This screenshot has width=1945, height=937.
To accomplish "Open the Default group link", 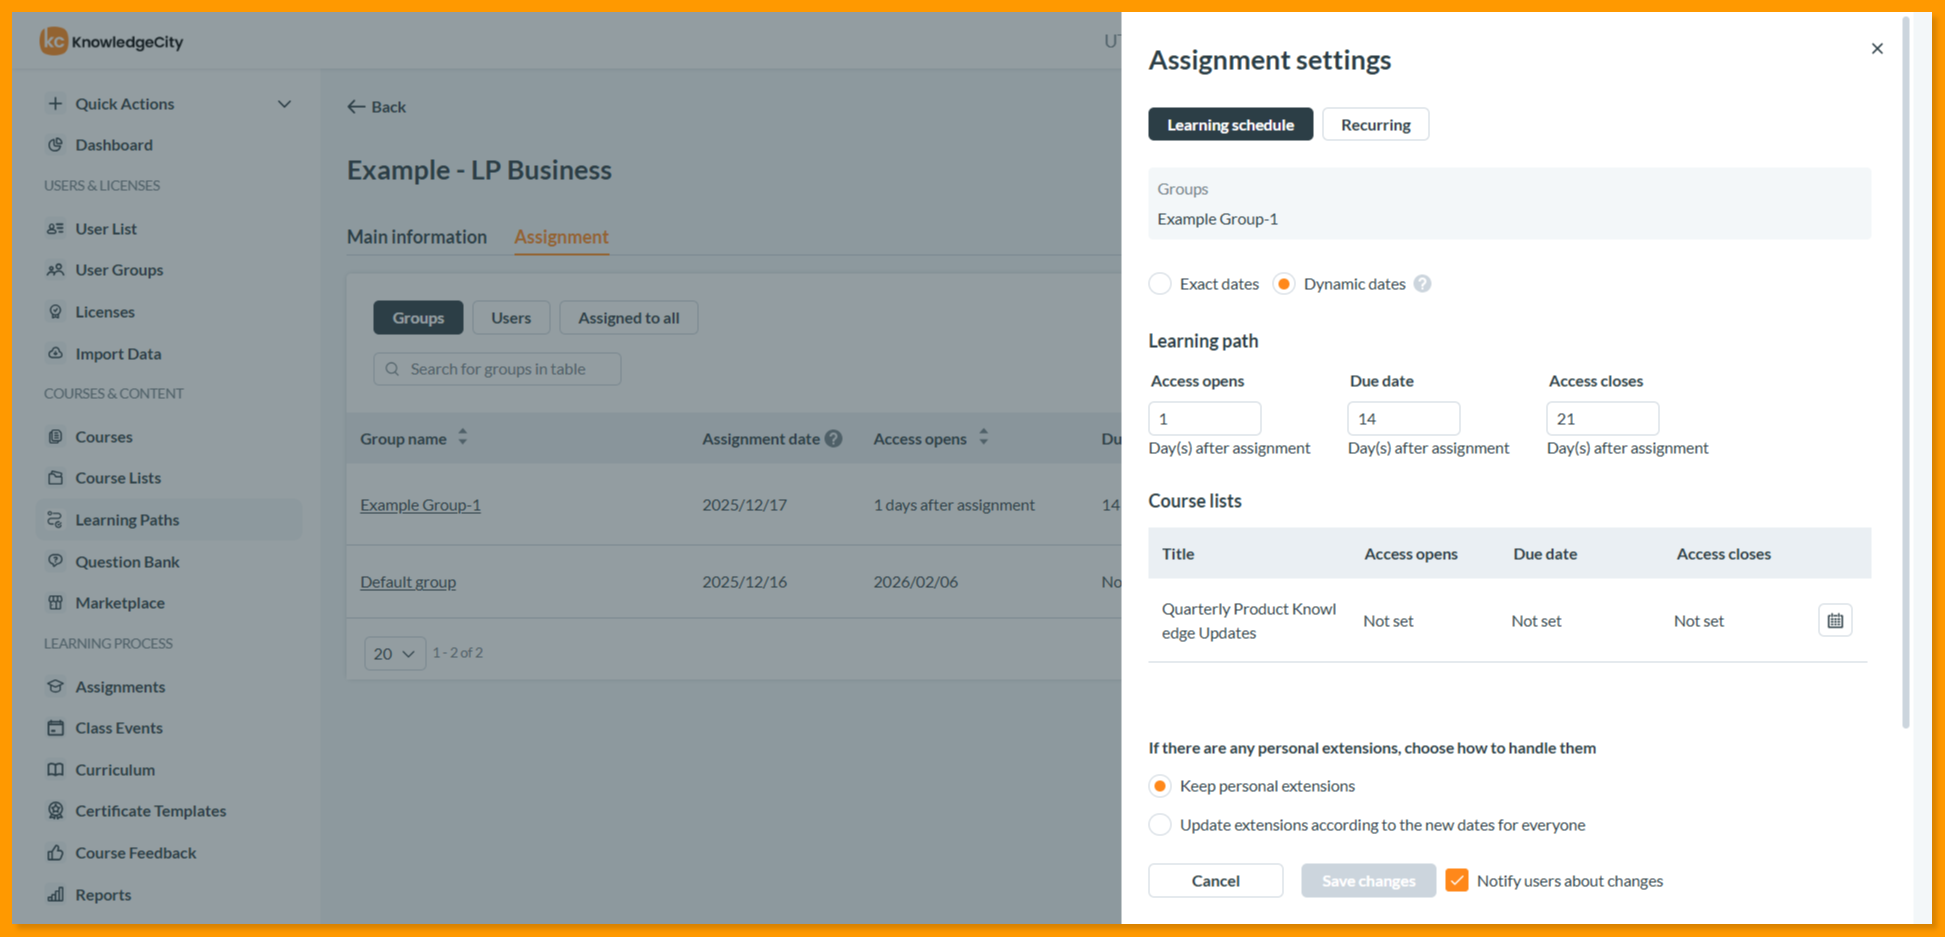I will click(x=408, y=582).
